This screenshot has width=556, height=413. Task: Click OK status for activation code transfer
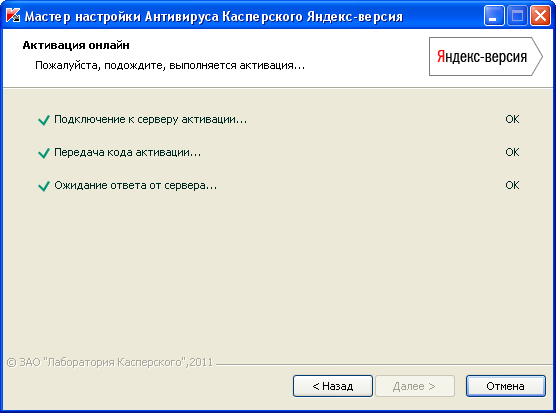pos(512,152)
